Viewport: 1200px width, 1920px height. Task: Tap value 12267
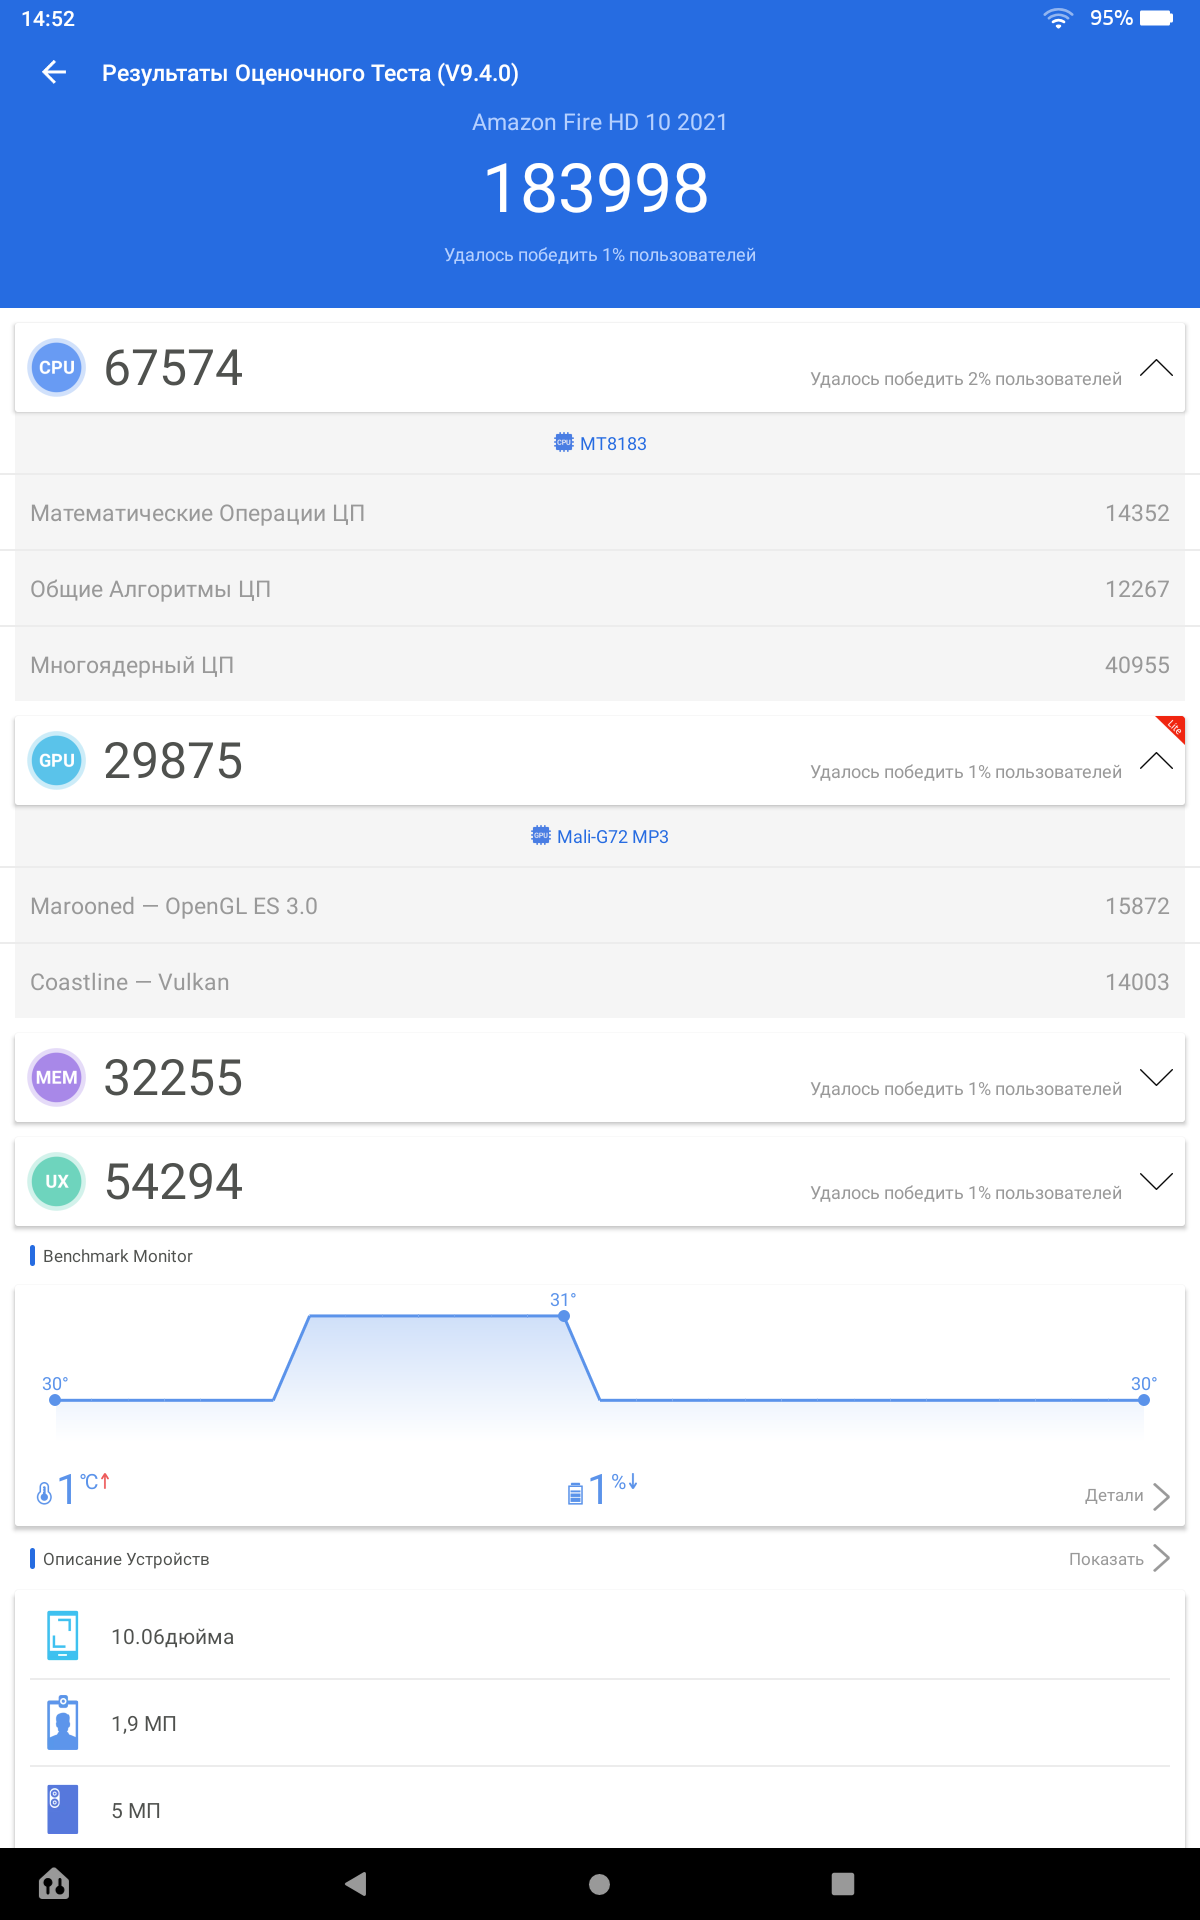coord(1137,589)
